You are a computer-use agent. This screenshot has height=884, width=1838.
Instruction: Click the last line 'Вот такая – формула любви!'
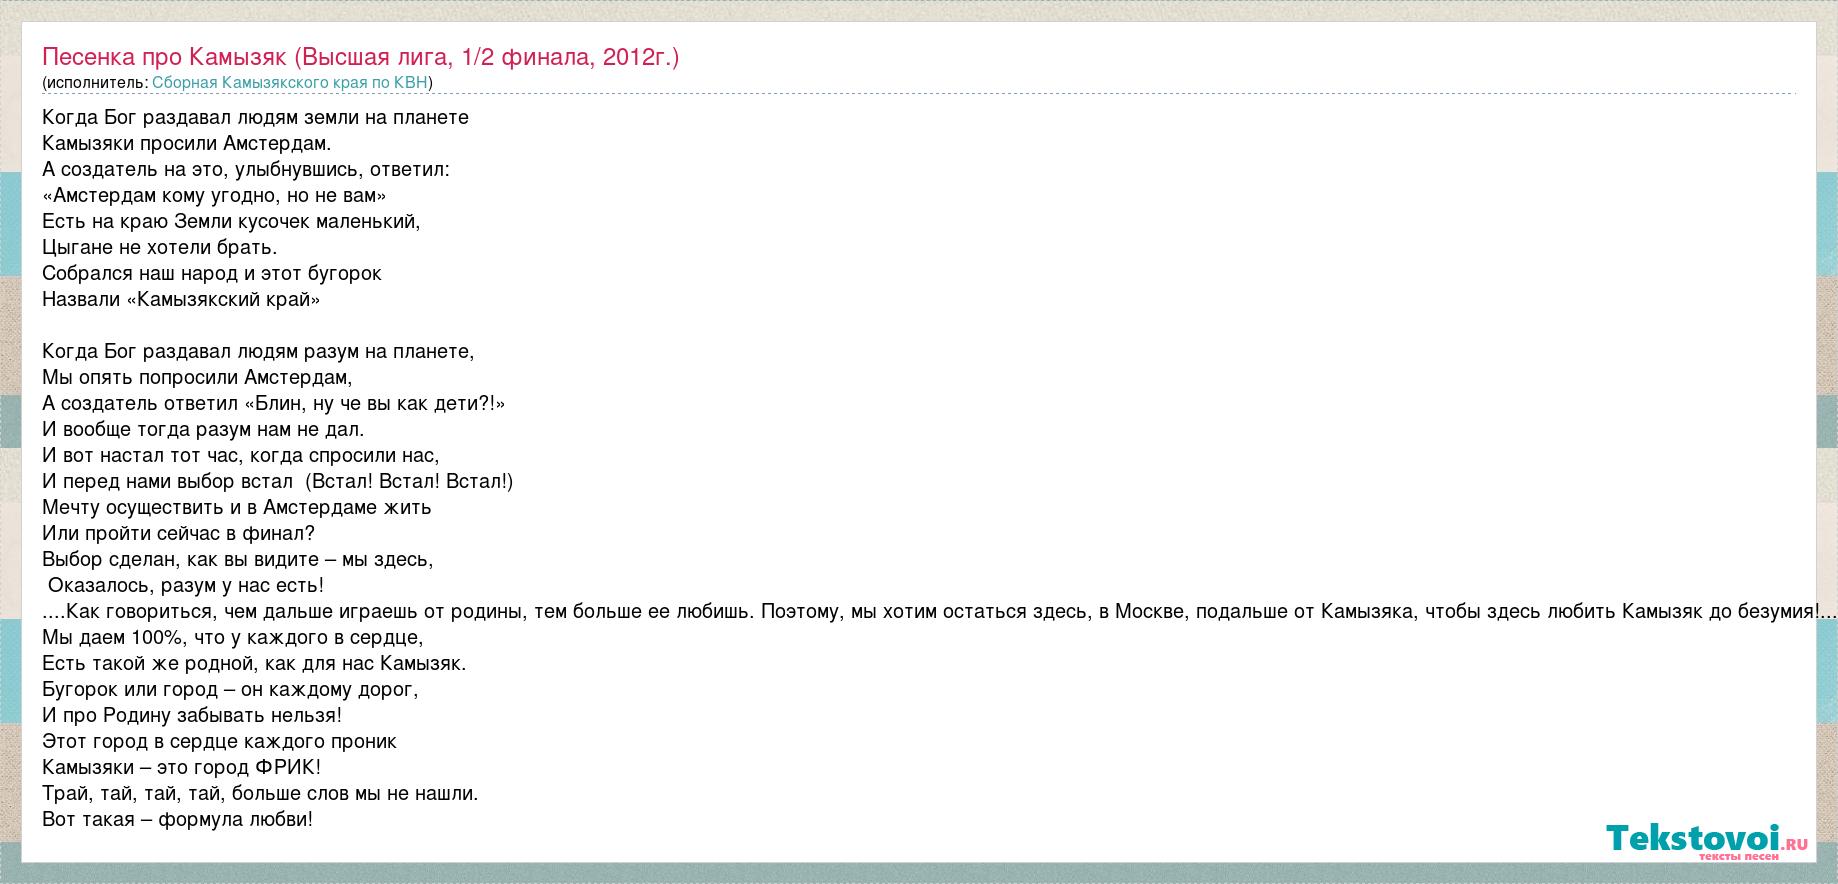click(x=177, y=820)
